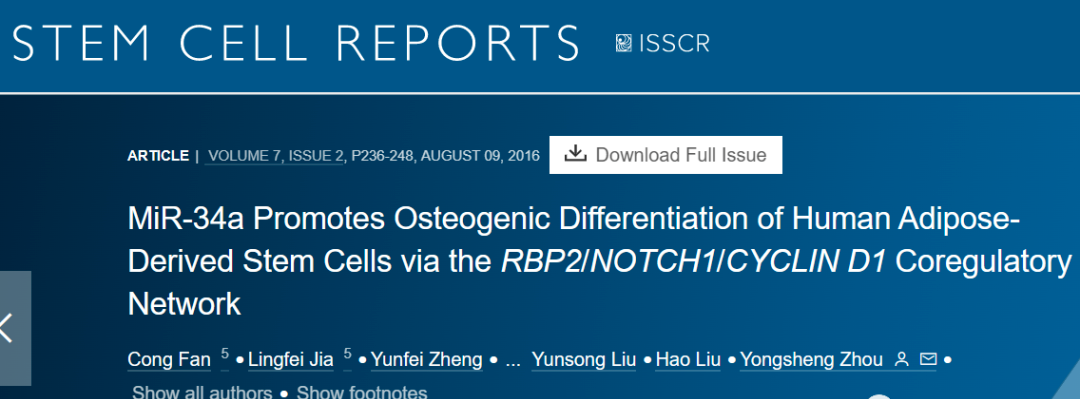Click Download Full Issue button
The image size is (1080, 399).
(665, 155)
